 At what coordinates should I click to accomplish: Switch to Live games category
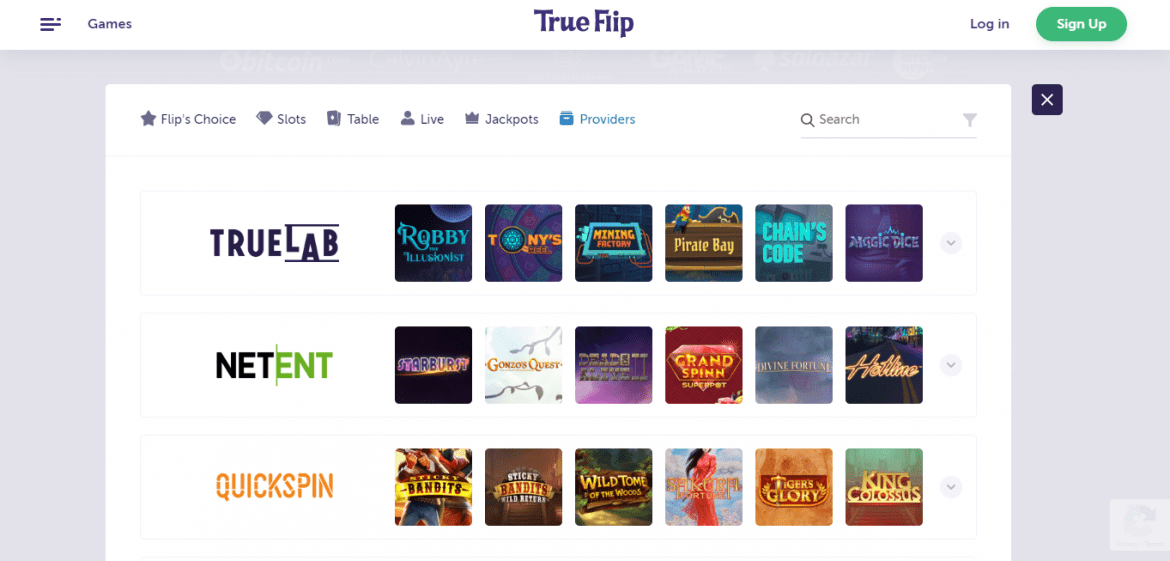click(422, 119)
